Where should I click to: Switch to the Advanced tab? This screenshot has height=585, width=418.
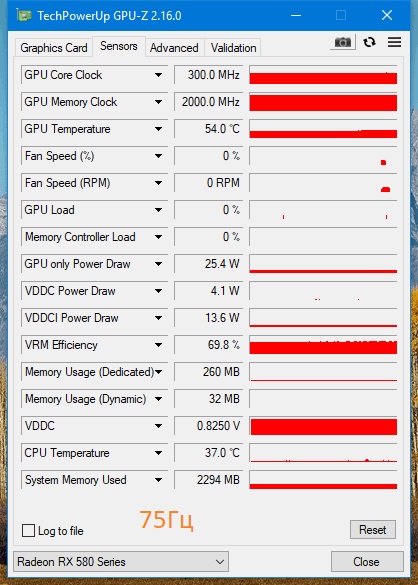click(174, 48)
